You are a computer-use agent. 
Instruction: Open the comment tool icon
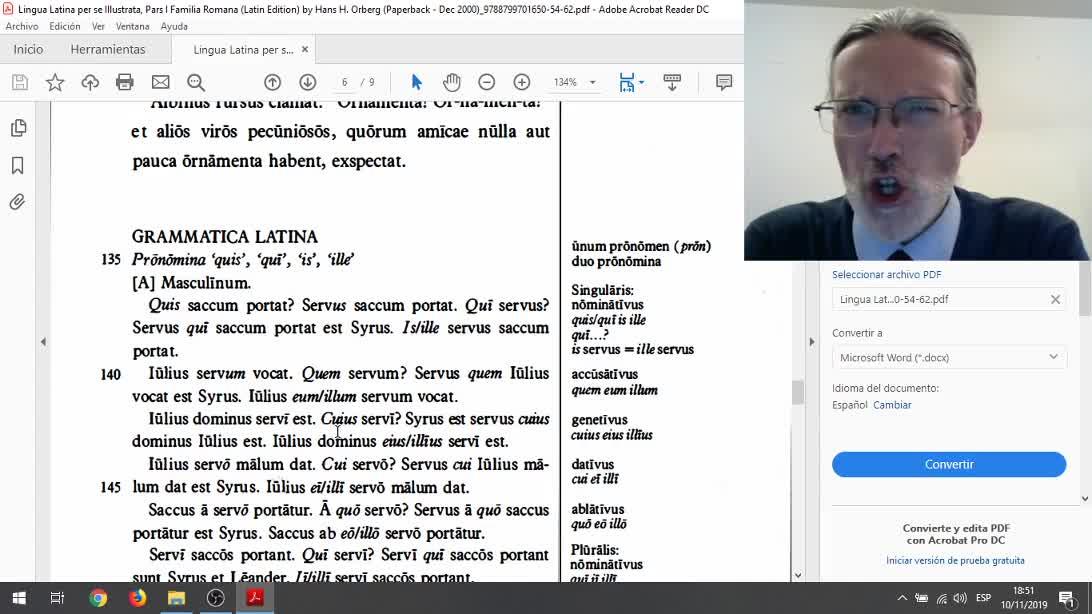(724, 82)
